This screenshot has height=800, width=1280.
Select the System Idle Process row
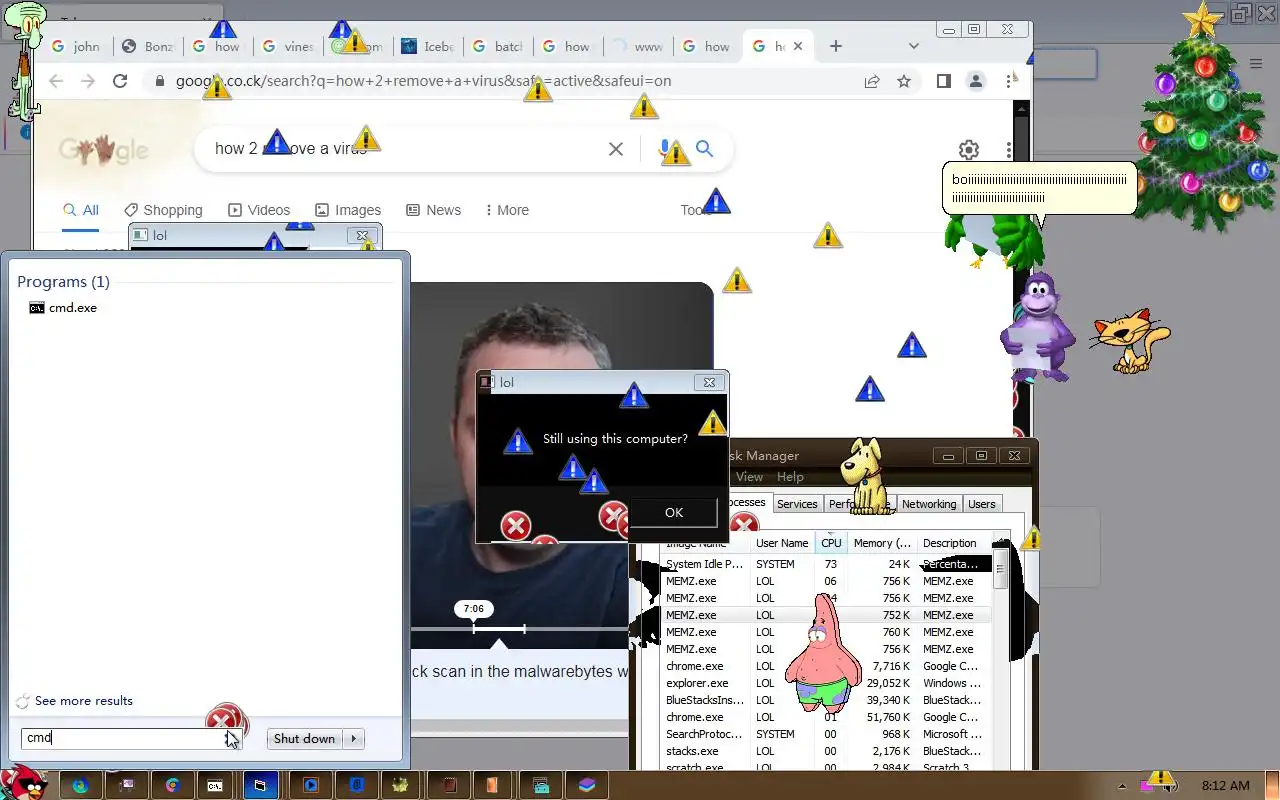(x=826, y=564)
